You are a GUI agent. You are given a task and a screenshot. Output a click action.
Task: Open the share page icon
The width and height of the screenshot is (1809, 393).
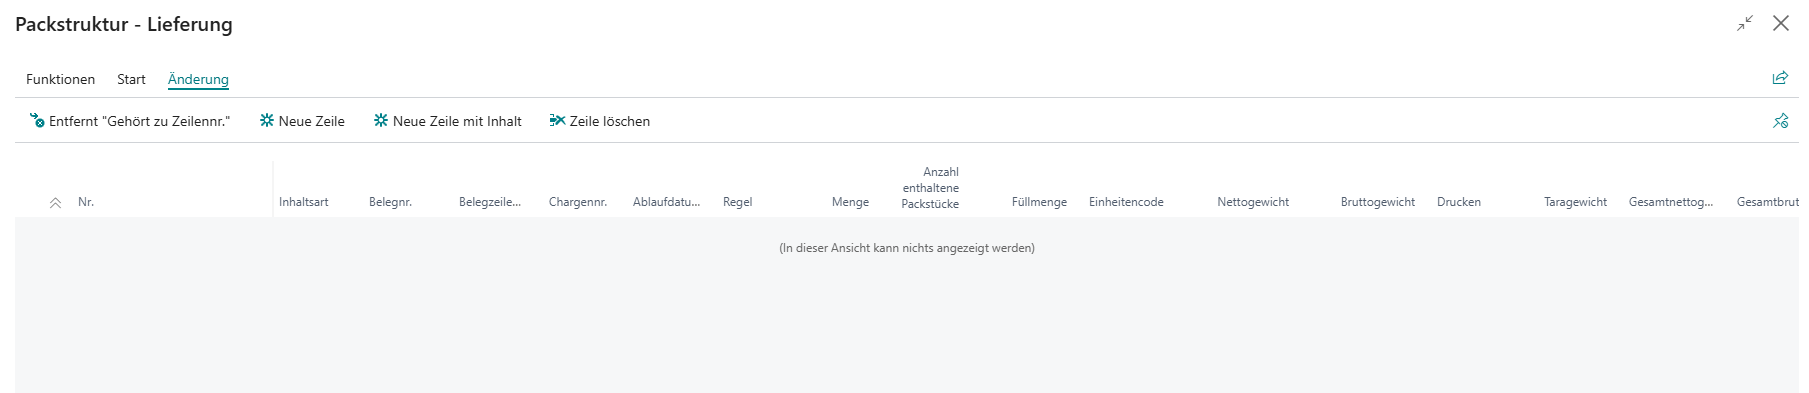(1780, 78)
